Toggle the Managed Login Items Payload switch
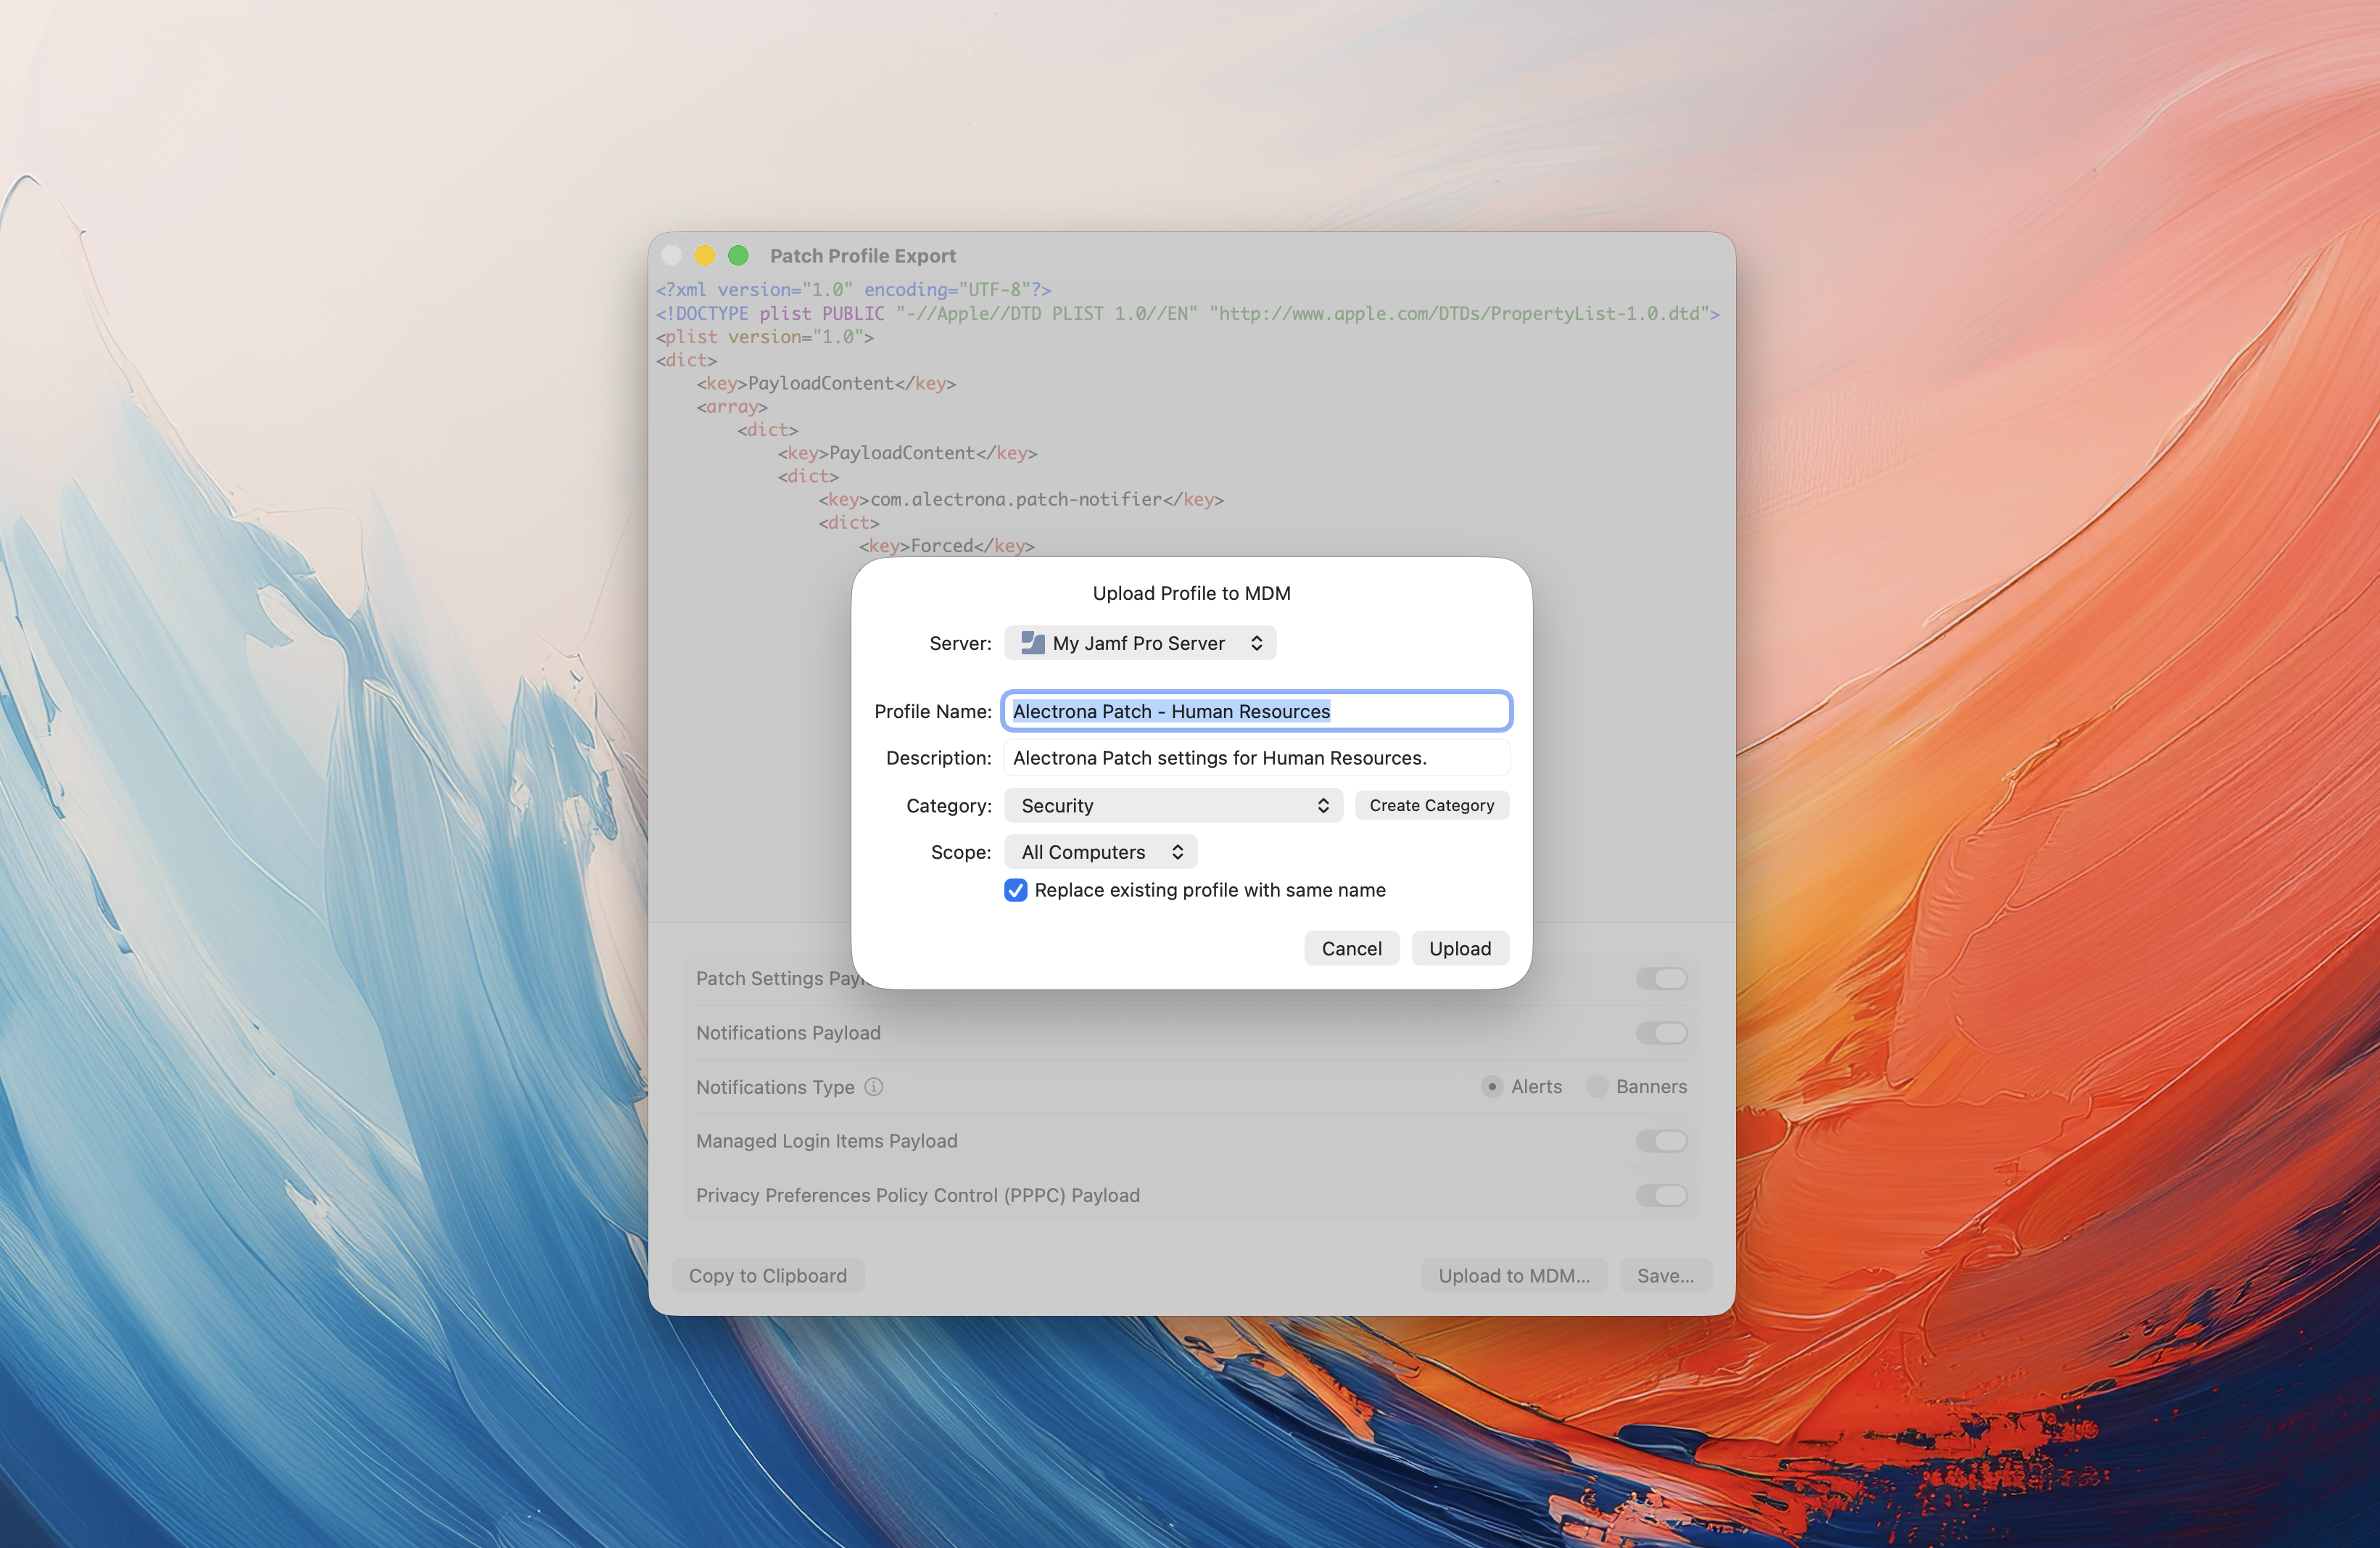The image size is (2380, 1548). tap(1661, 1141)
